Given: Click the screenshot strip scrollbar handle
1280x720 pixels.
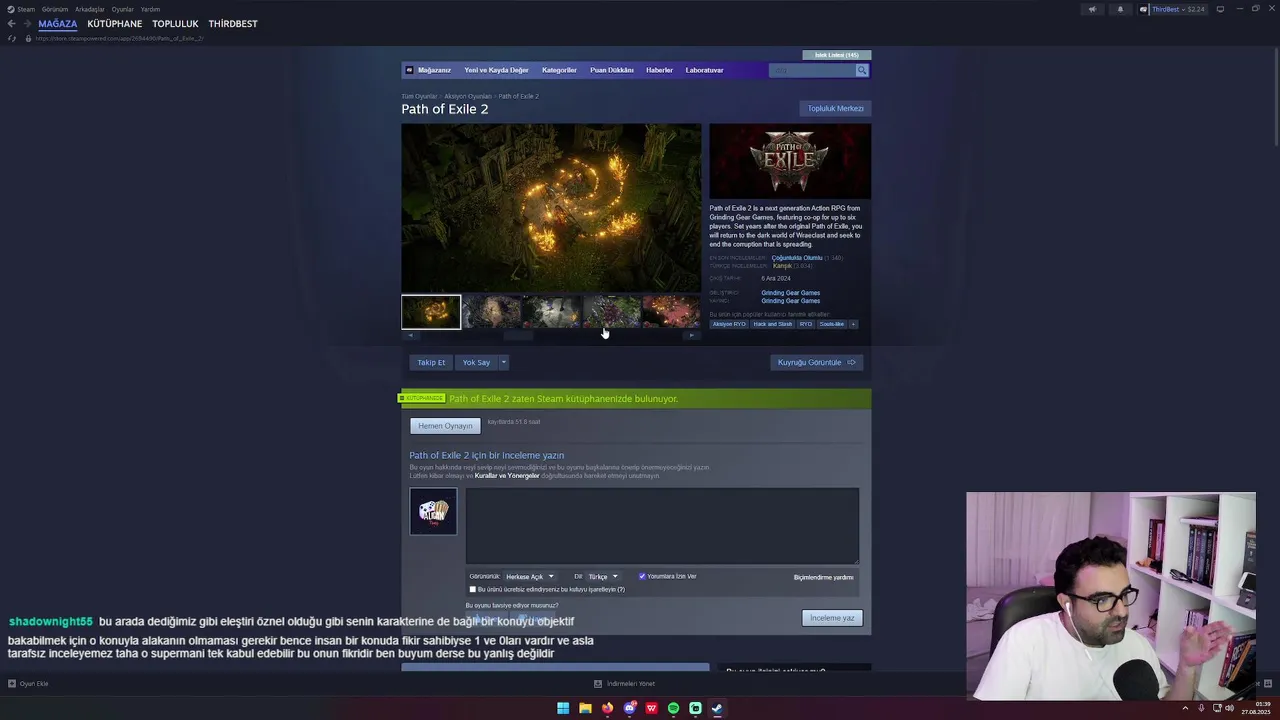Looking at the screenshot, I should point(518,335).
